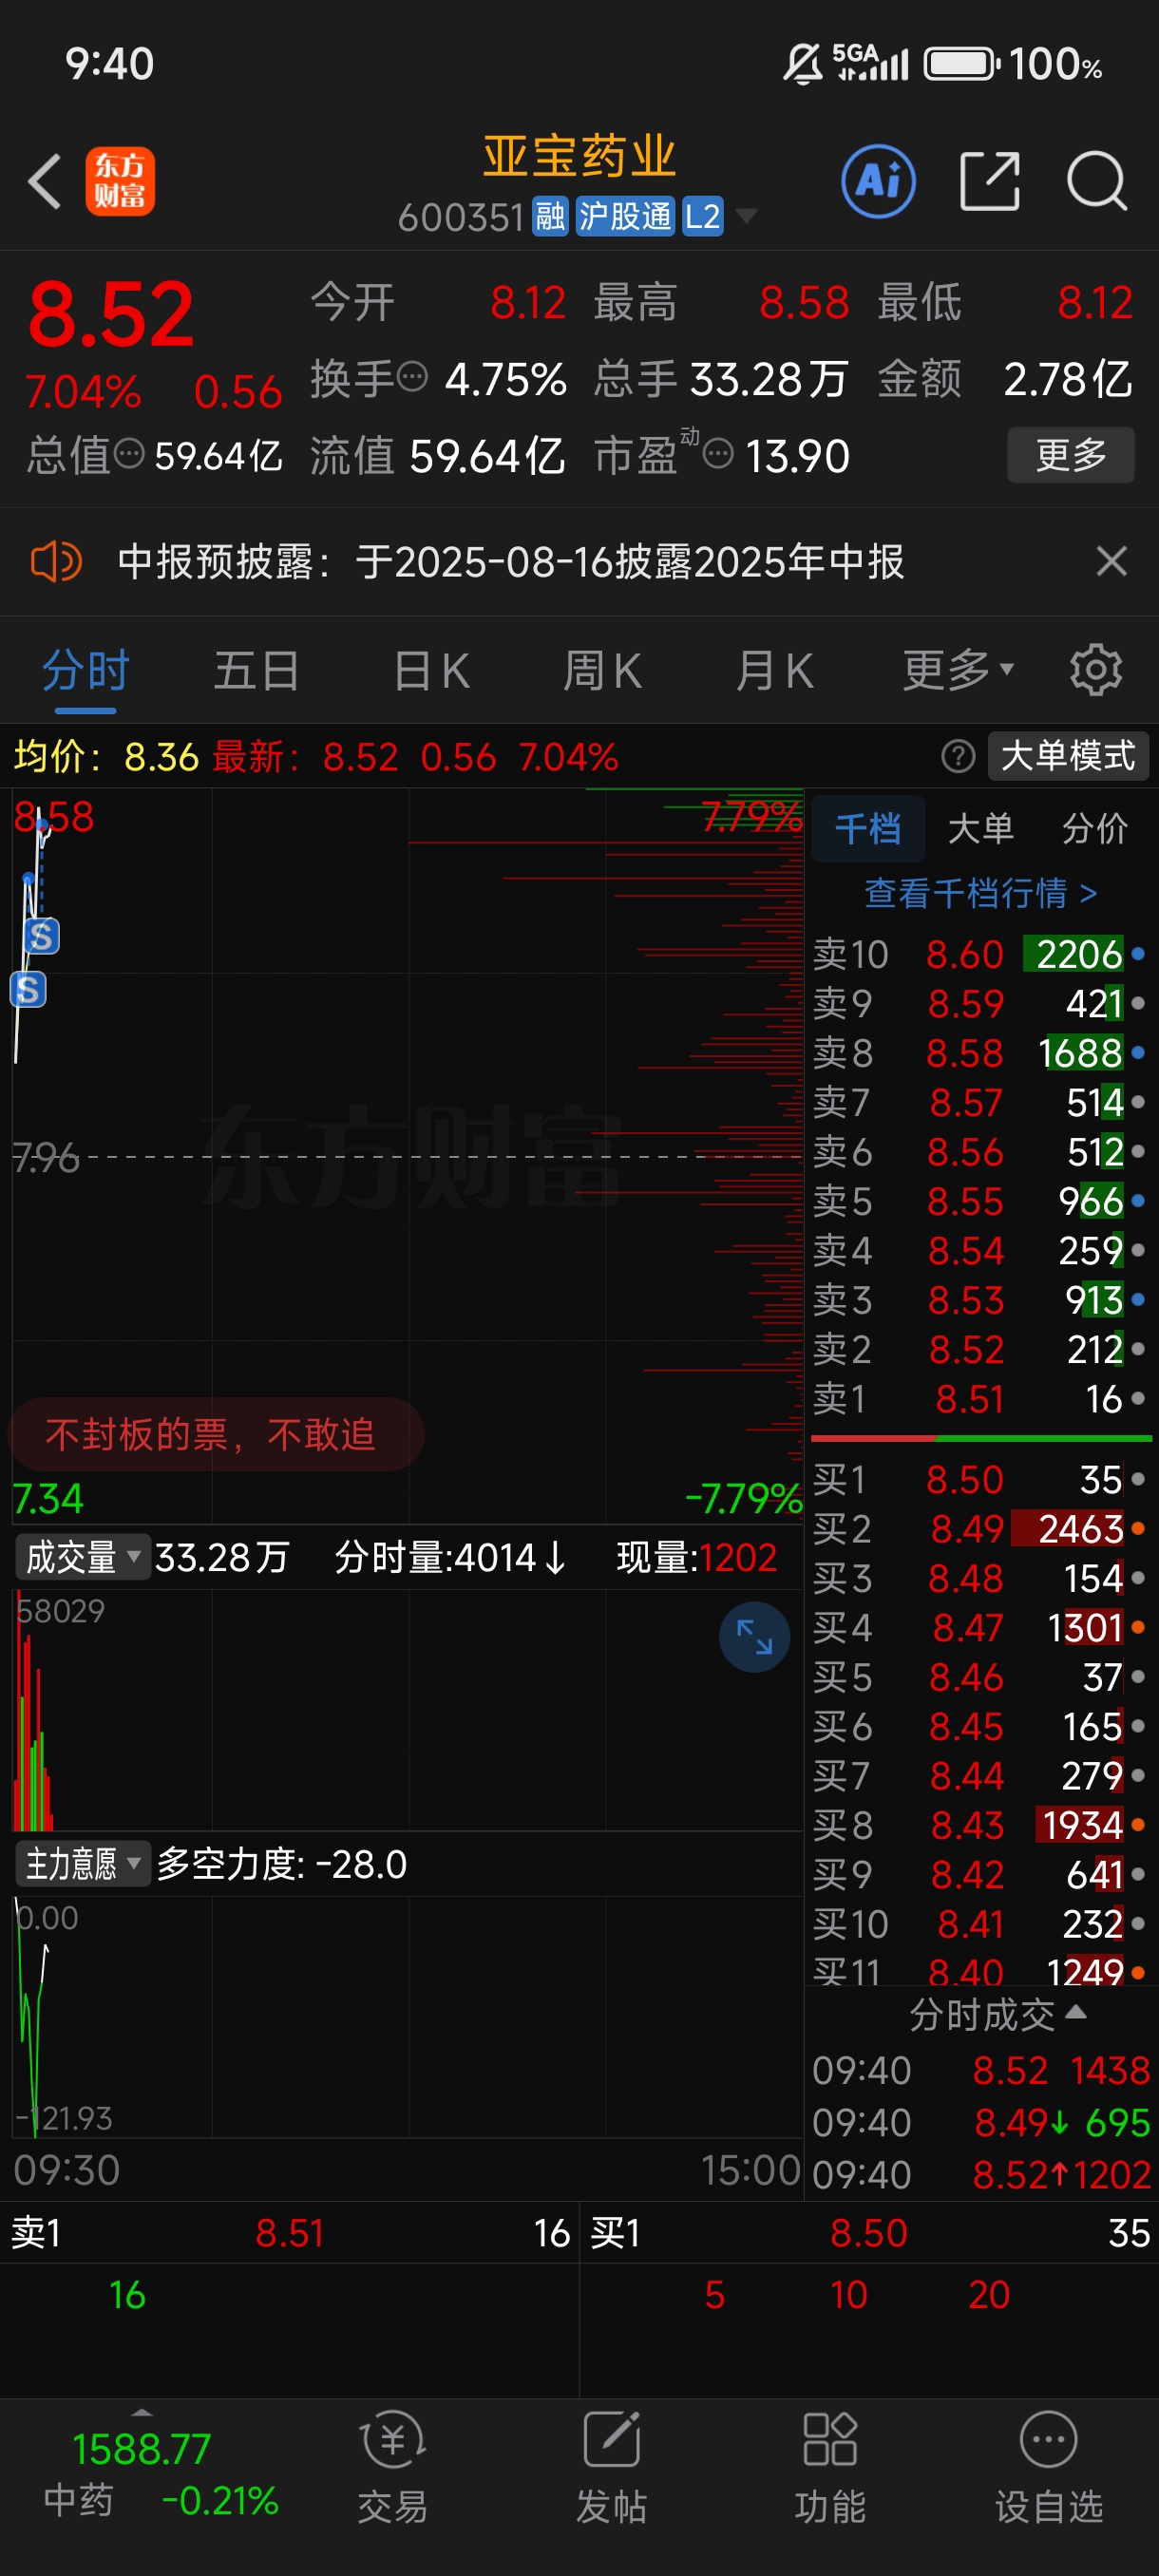Open 查看千档行情 link
1159x2576 pixels.
tap(981, 893)
